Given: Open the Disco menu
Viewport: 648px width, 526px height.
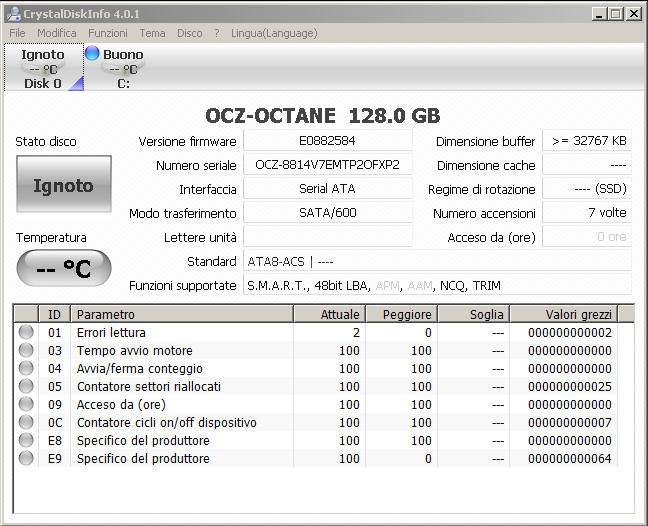Looking at the screenshot, I should (x=190, y=33).
